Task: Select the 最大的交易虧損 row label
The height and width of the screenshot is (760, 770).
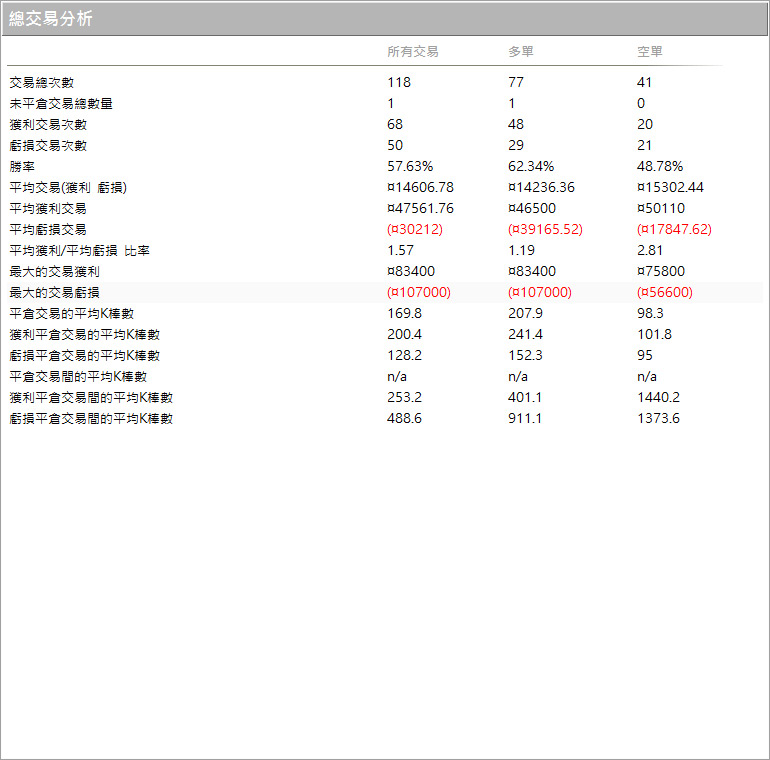Action: pos(54,293)
